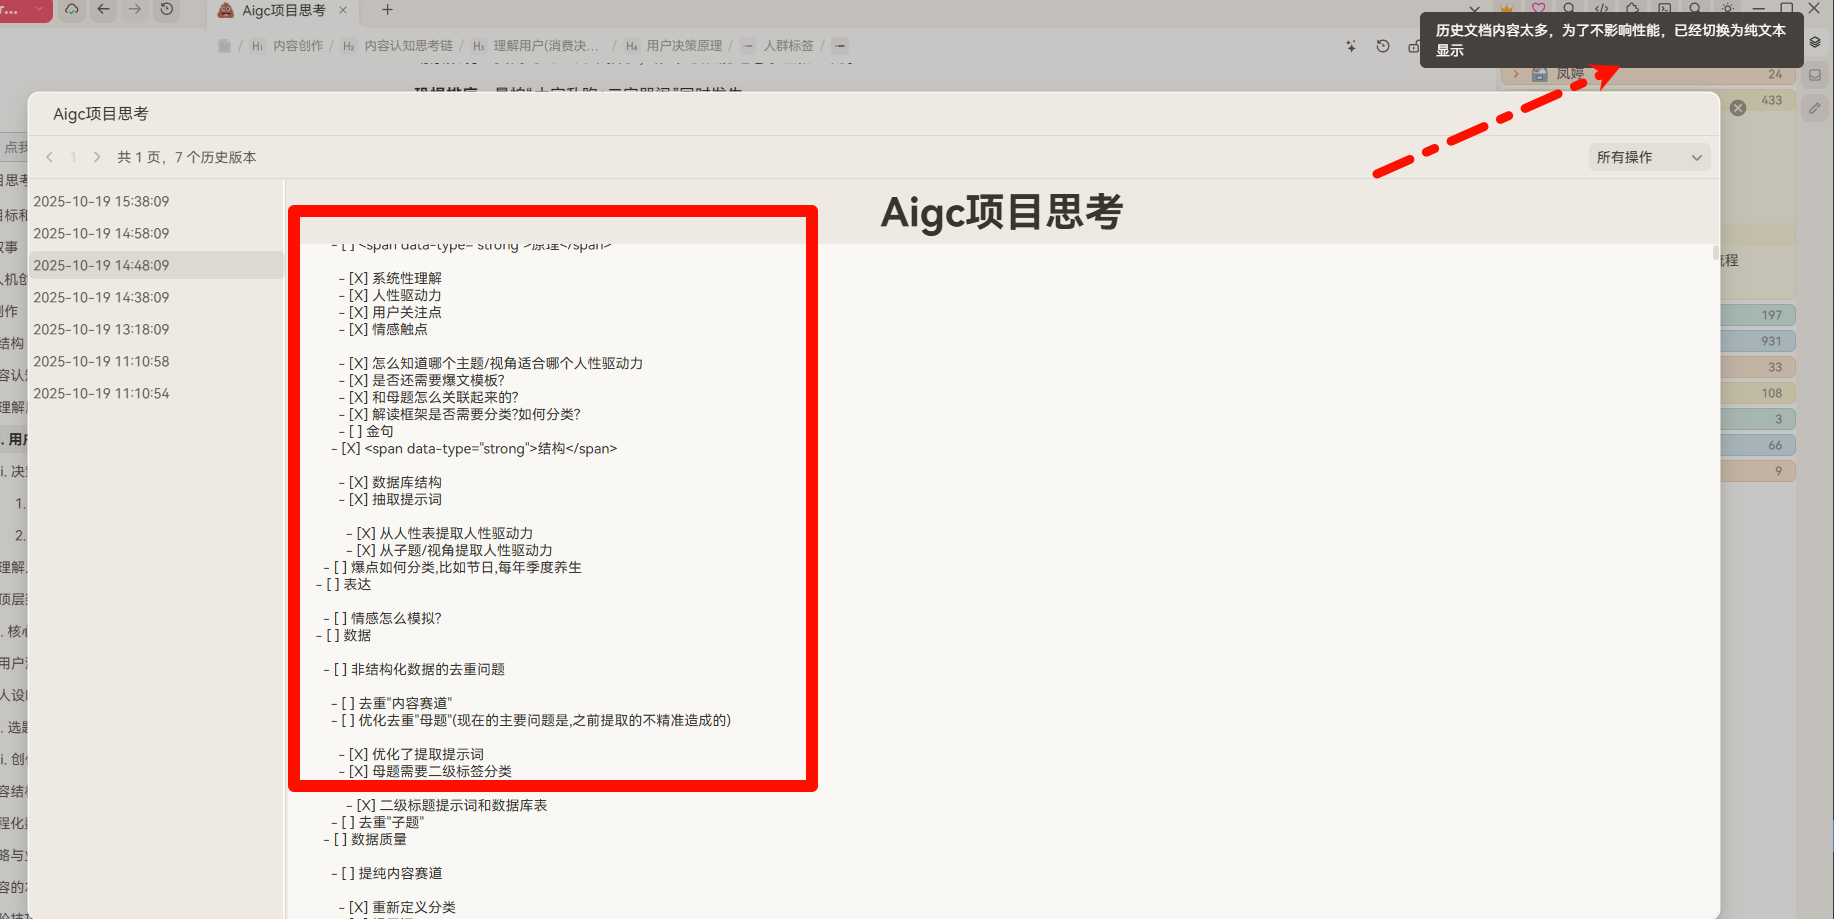1834x919 pixels.
Task: Click the cloud sync icon in top bar
Action: [72, 9]
